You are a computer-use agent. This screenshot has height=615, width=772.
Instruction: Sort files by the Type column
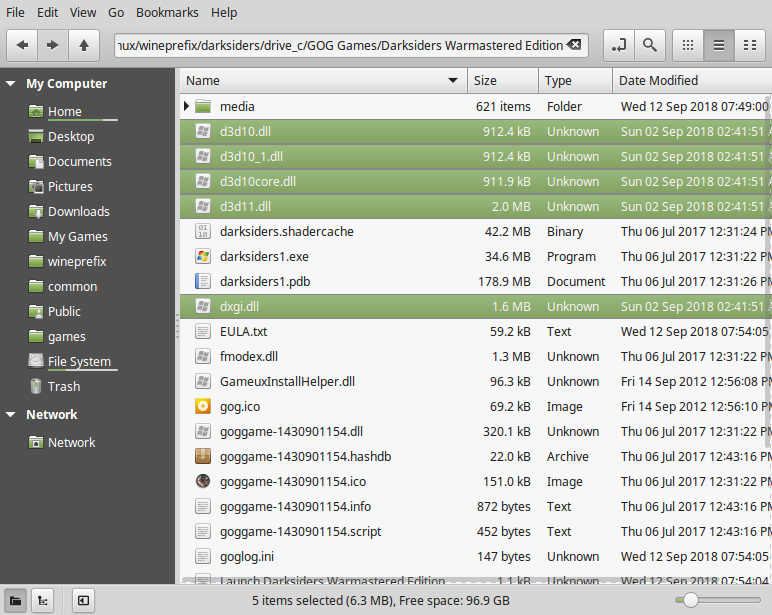point(576,81)
